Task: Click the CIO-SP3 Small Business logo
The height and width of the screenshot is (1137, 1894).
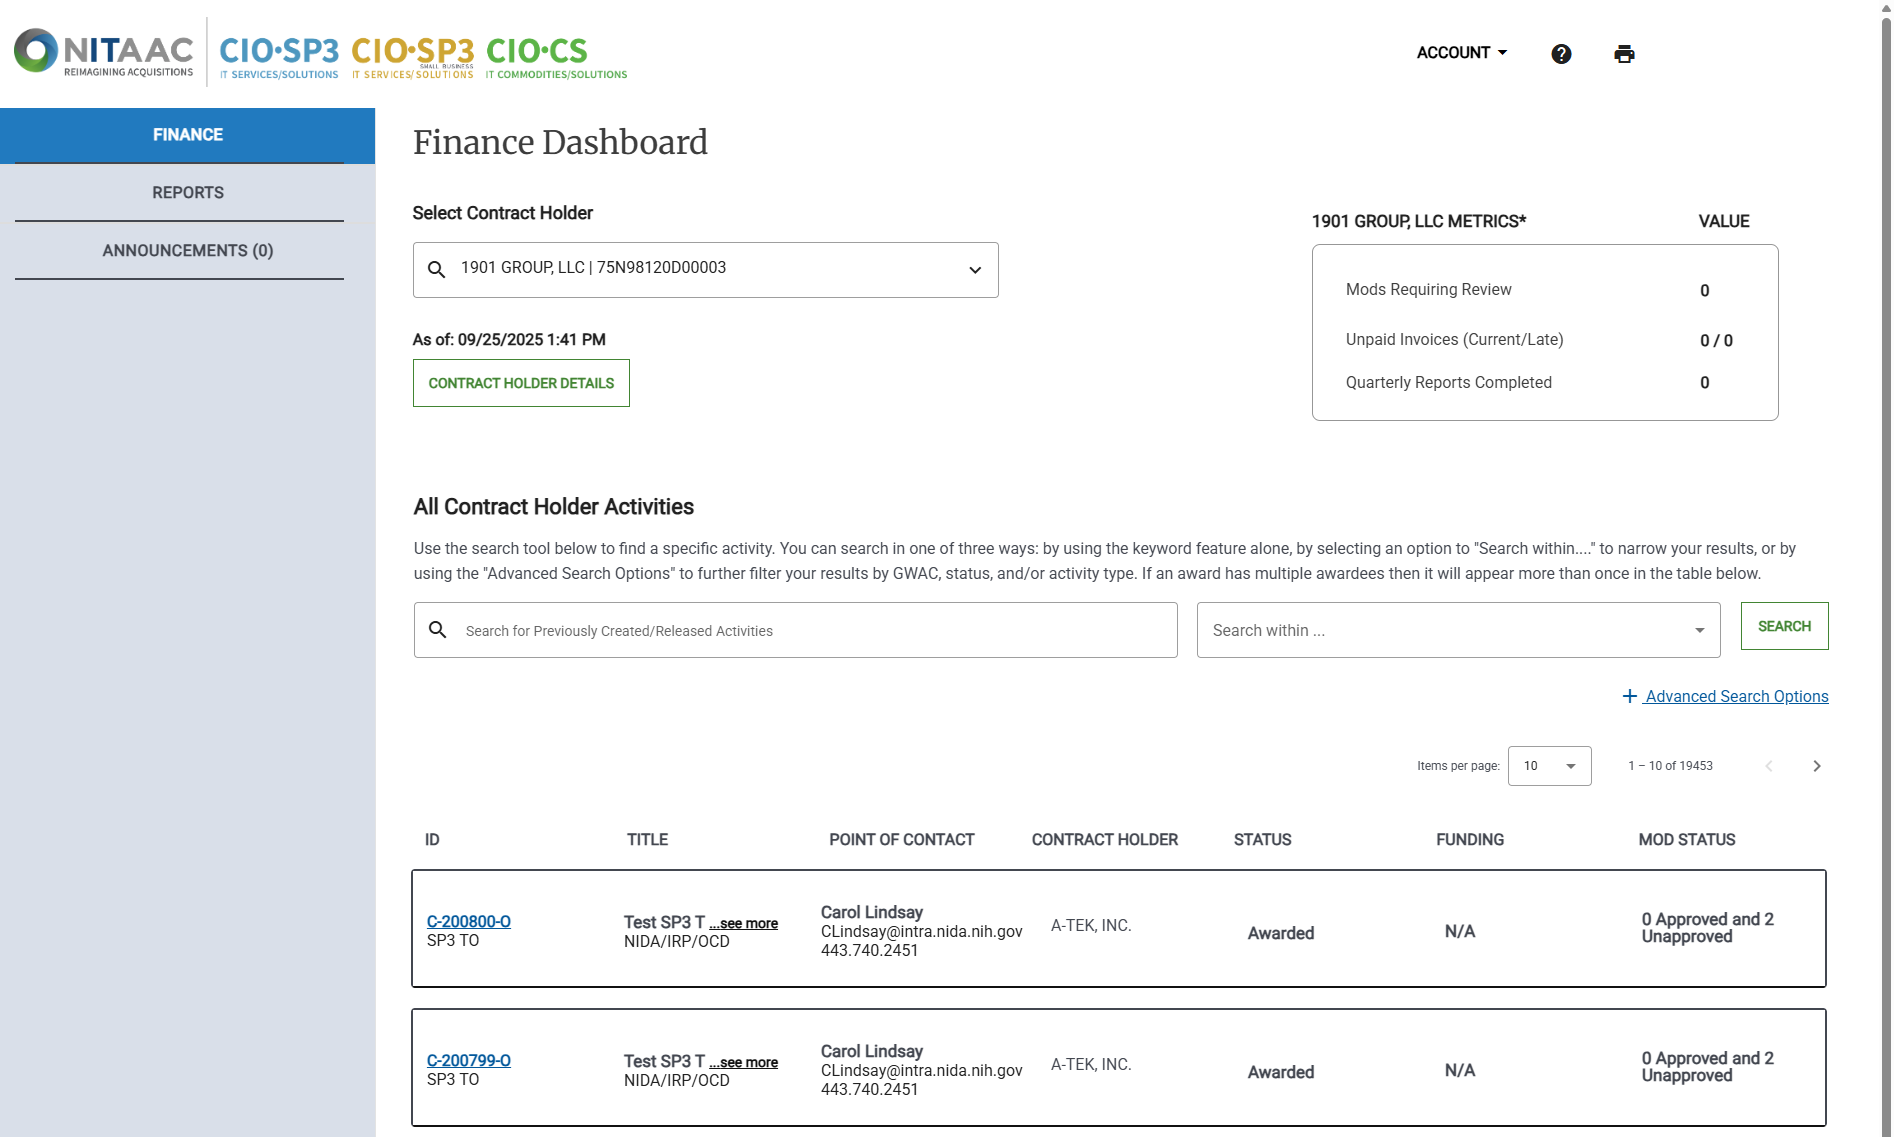Action: [412, 55]
